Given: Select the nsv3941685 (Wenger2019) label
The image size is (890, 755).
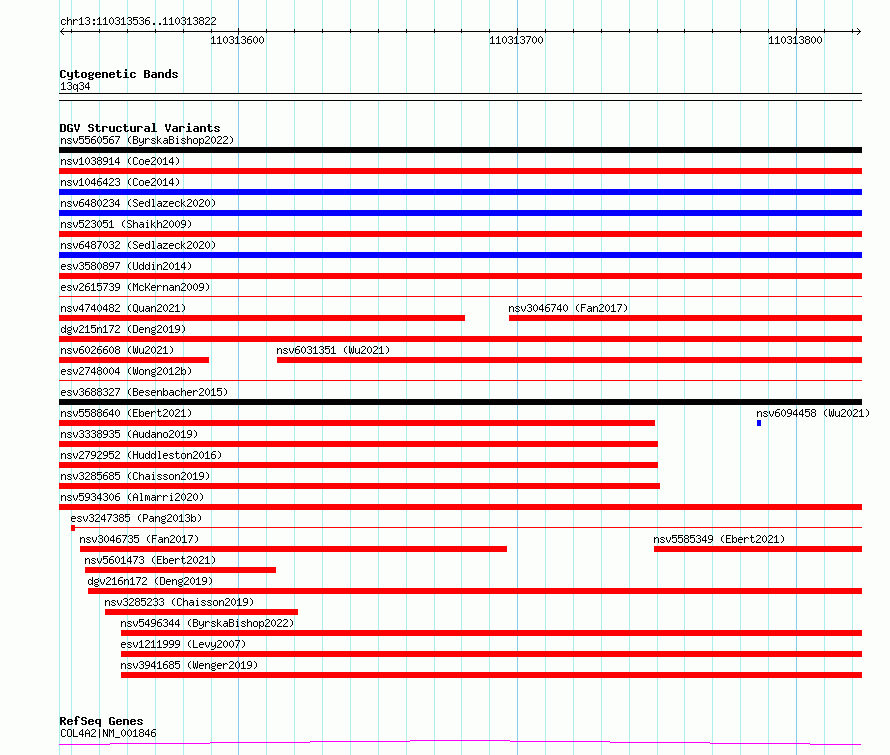Looking at the screenshot, I should (189, 665).
